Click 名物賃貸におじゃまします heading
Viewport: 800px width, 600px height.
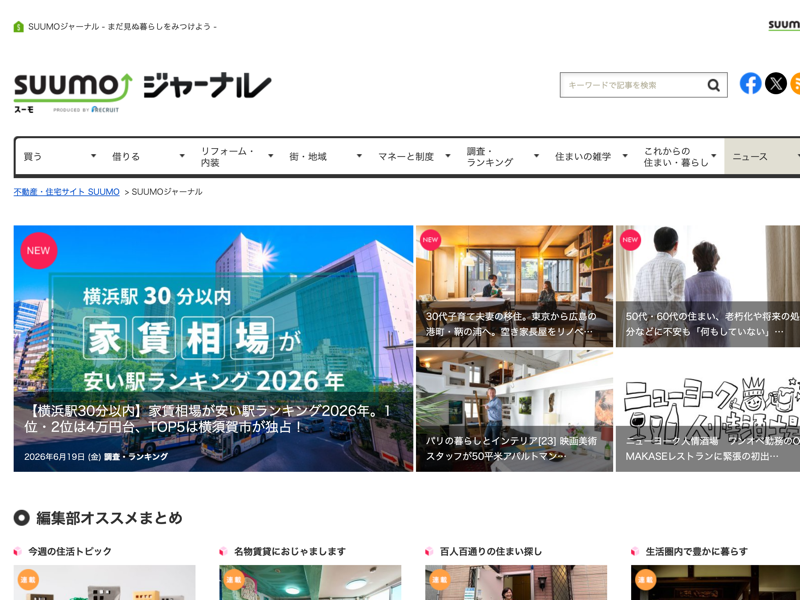(x=290, y=552)
